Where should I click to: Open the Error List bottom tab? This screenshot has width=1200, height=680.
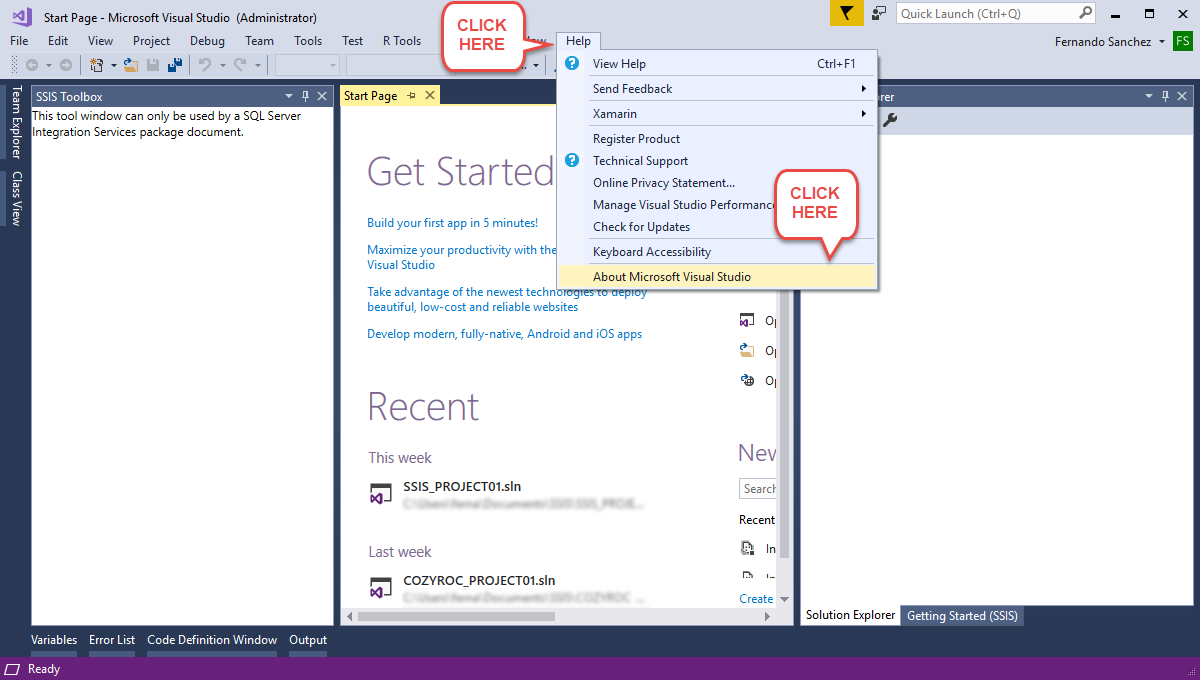tap(112, 640)
